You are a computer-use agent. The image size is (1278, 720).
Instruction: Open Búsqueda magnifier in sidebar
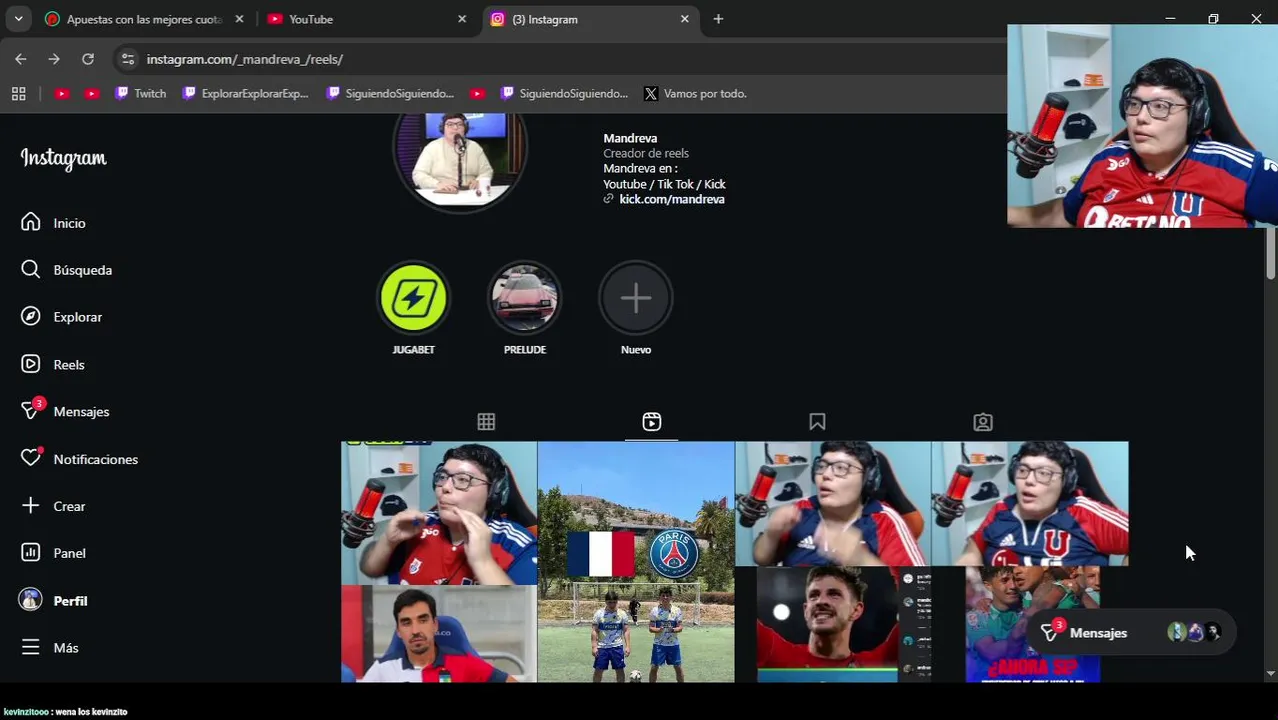click(31, 269)
